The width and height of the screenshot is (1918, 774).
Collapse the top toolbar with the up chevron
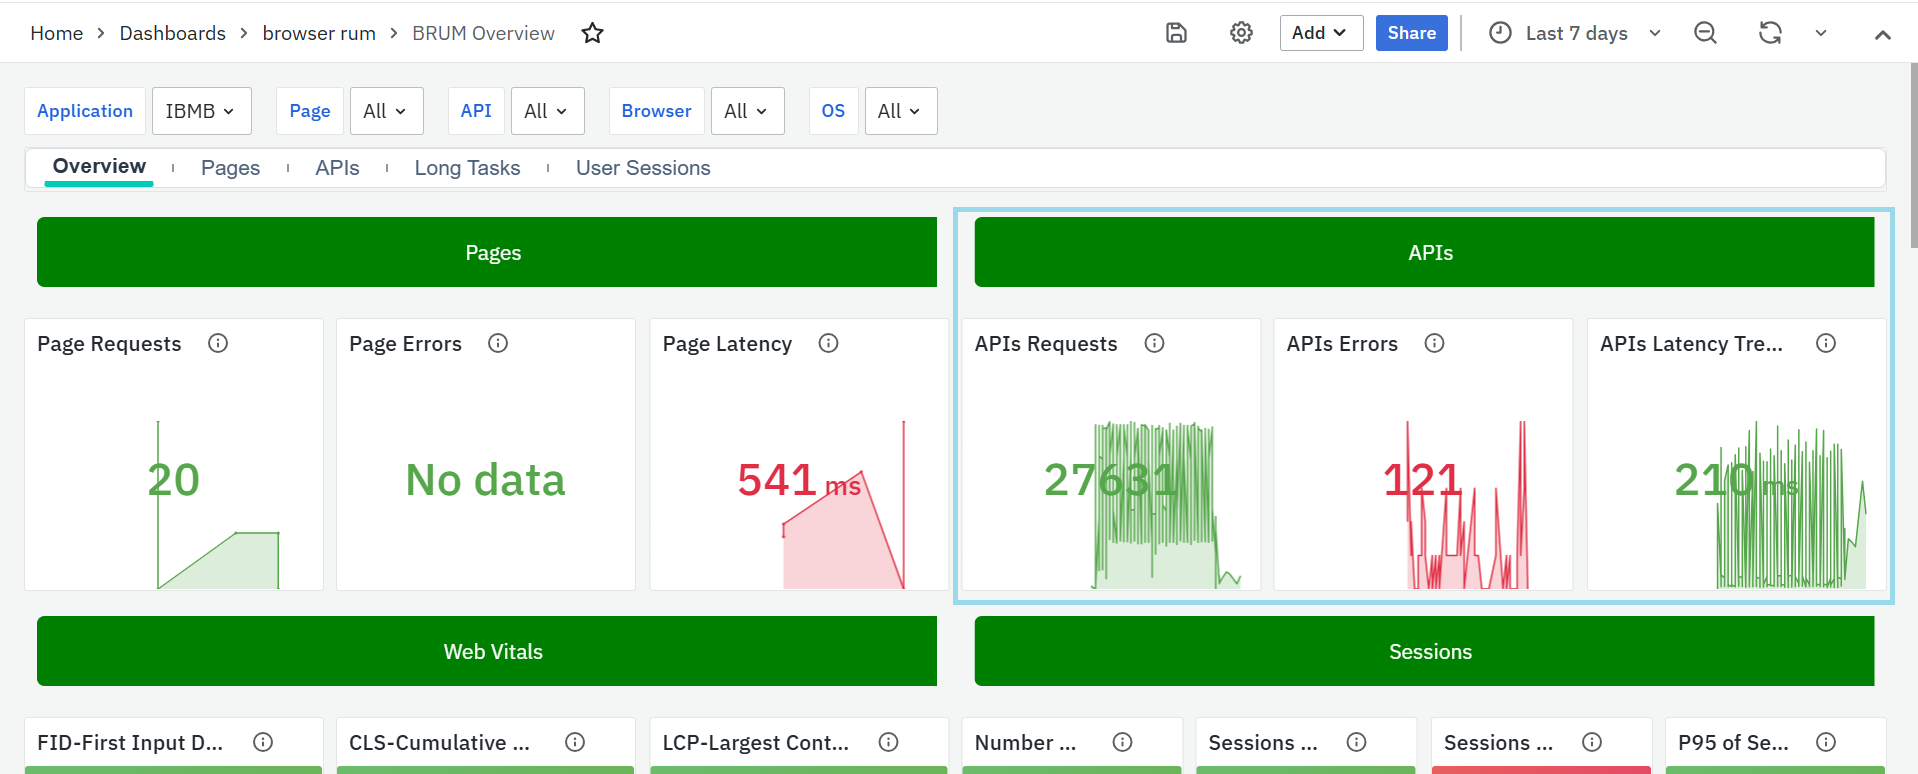point(1882,34)
